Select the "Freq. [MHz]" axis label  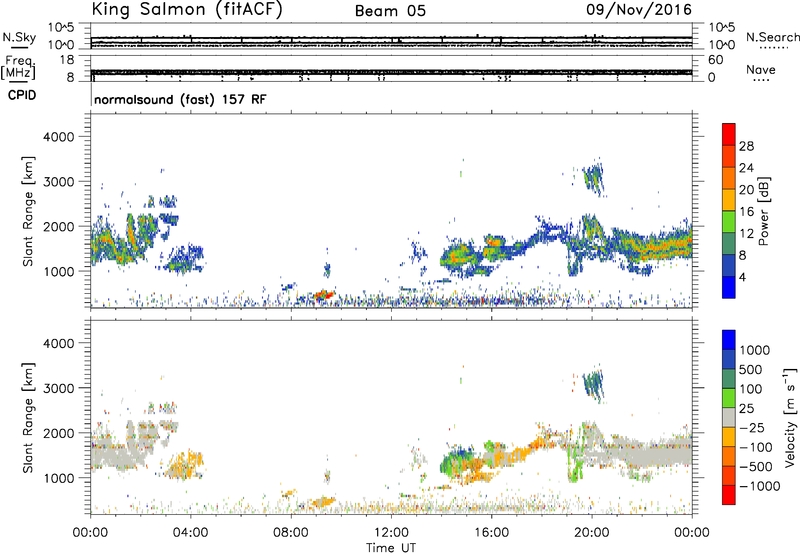point(20,67)
